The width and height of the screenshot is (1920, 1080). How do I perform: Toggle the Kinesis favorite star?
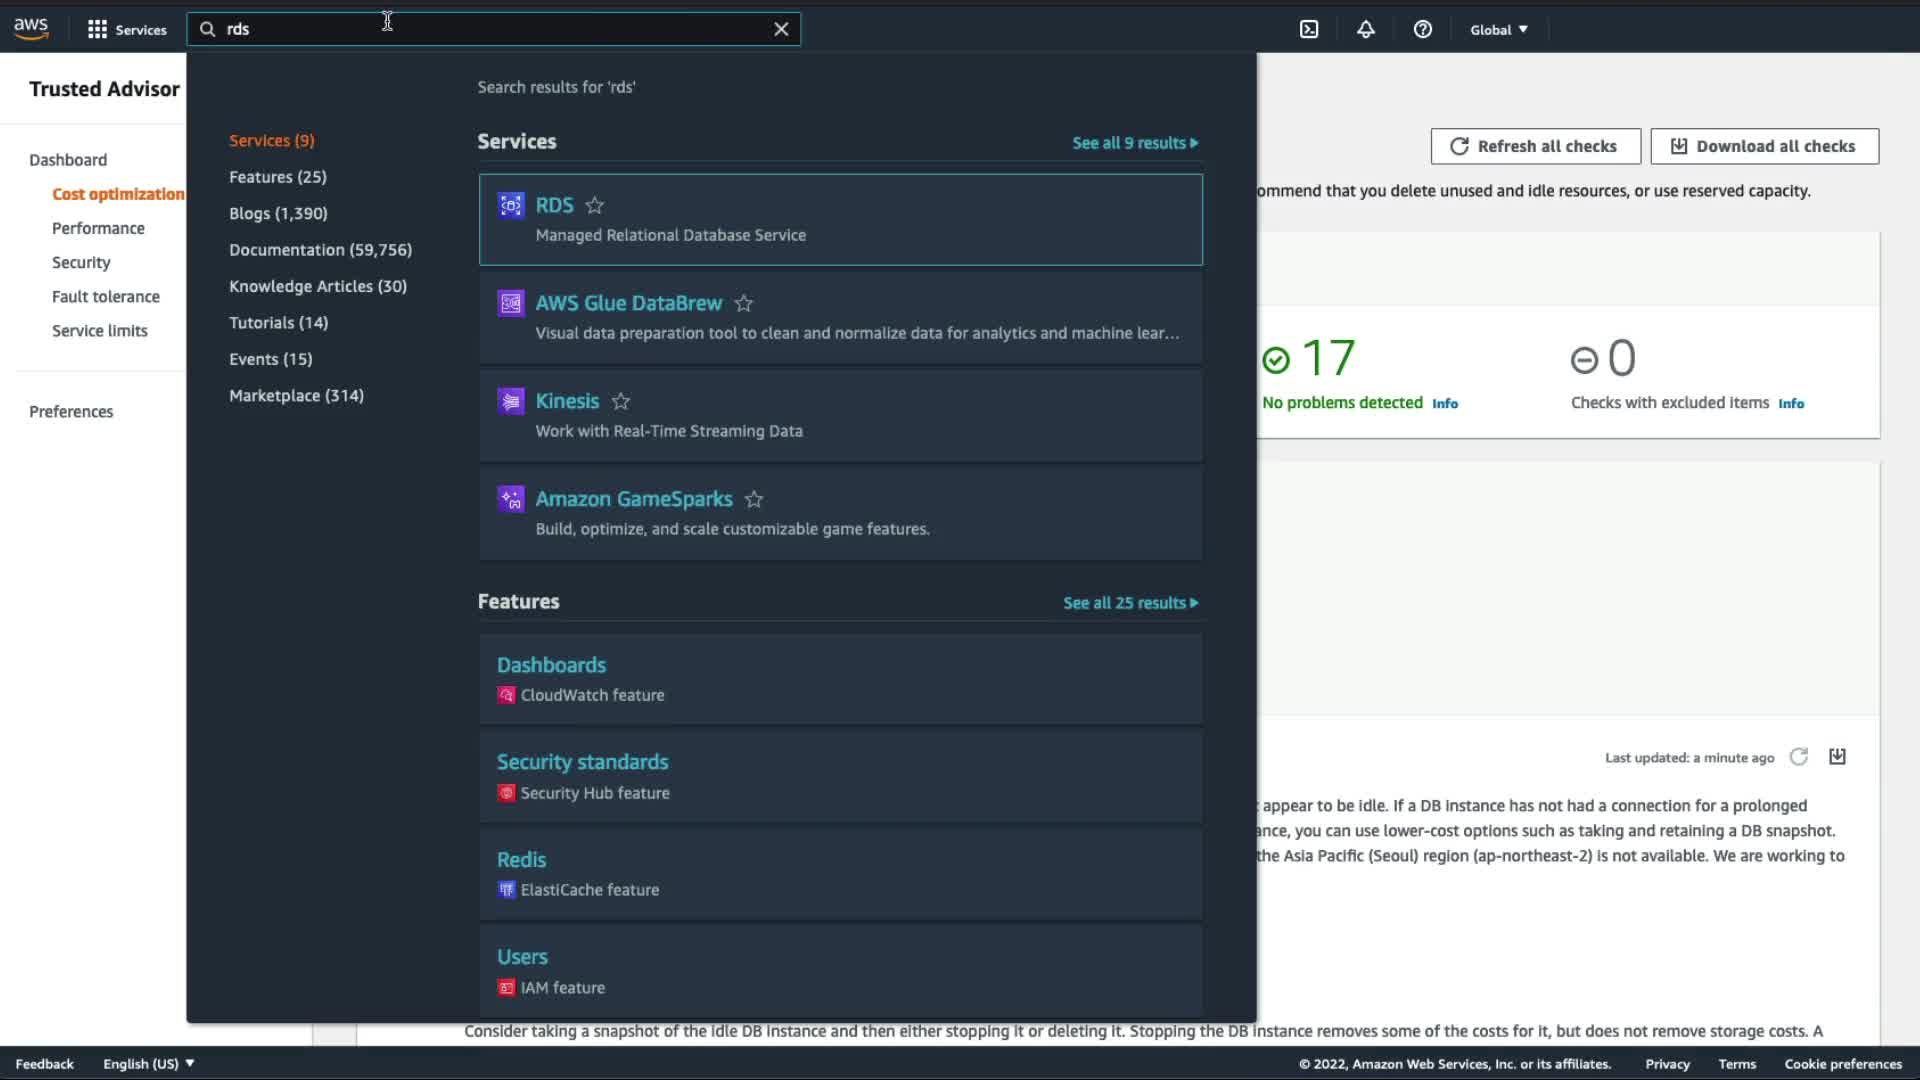pos(621,401)
